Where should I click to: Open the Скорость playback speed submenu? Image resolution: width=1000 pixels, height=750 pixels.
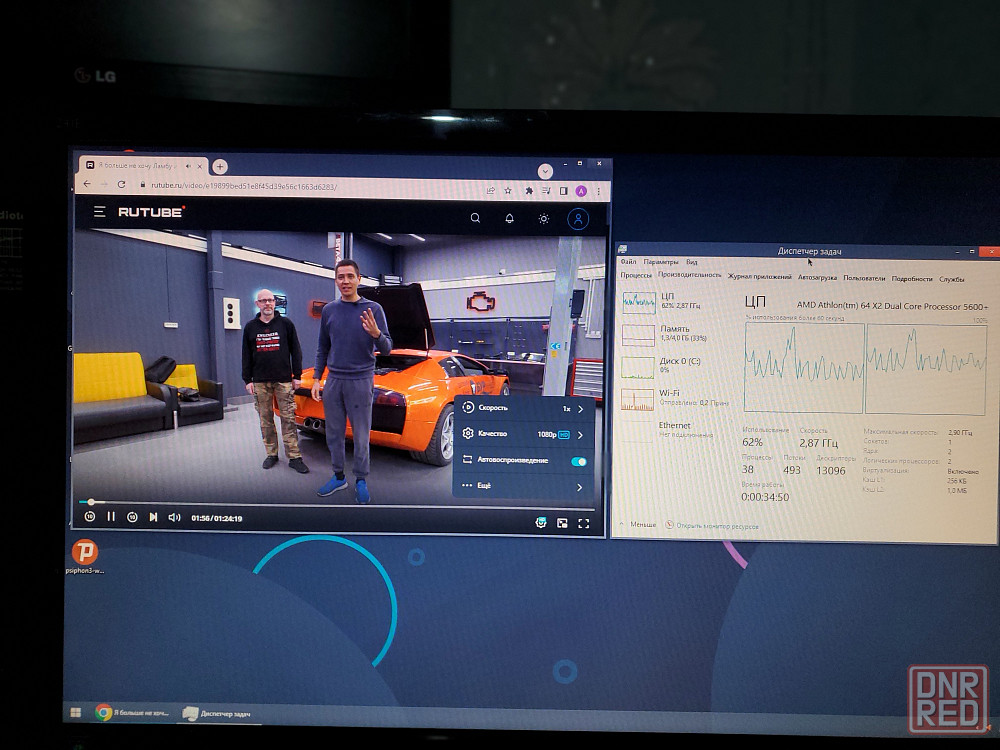pyautogui.click(x=524, y=408)
